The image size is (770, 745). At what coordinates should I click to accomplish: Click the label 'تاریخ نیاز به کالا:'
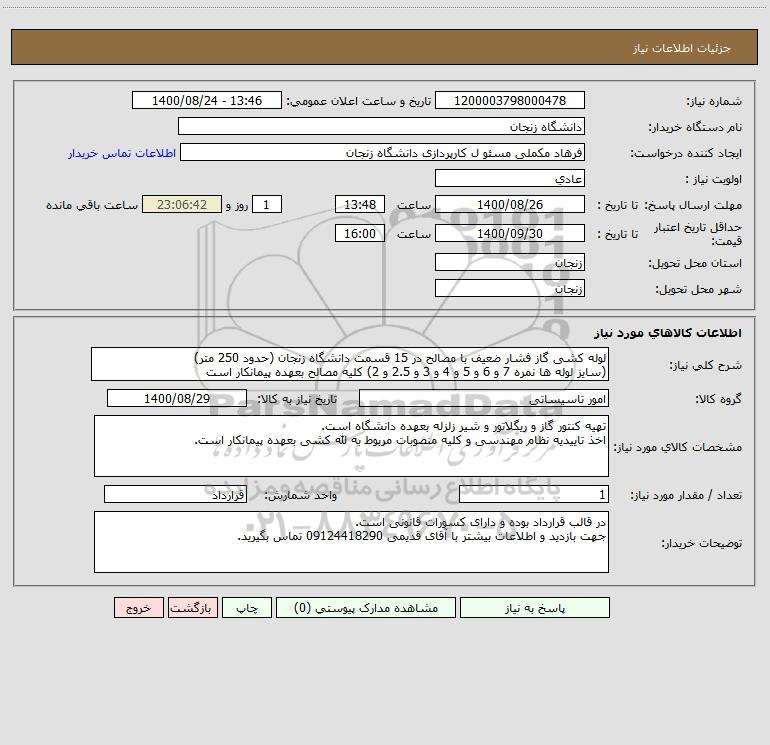[298, 399]
